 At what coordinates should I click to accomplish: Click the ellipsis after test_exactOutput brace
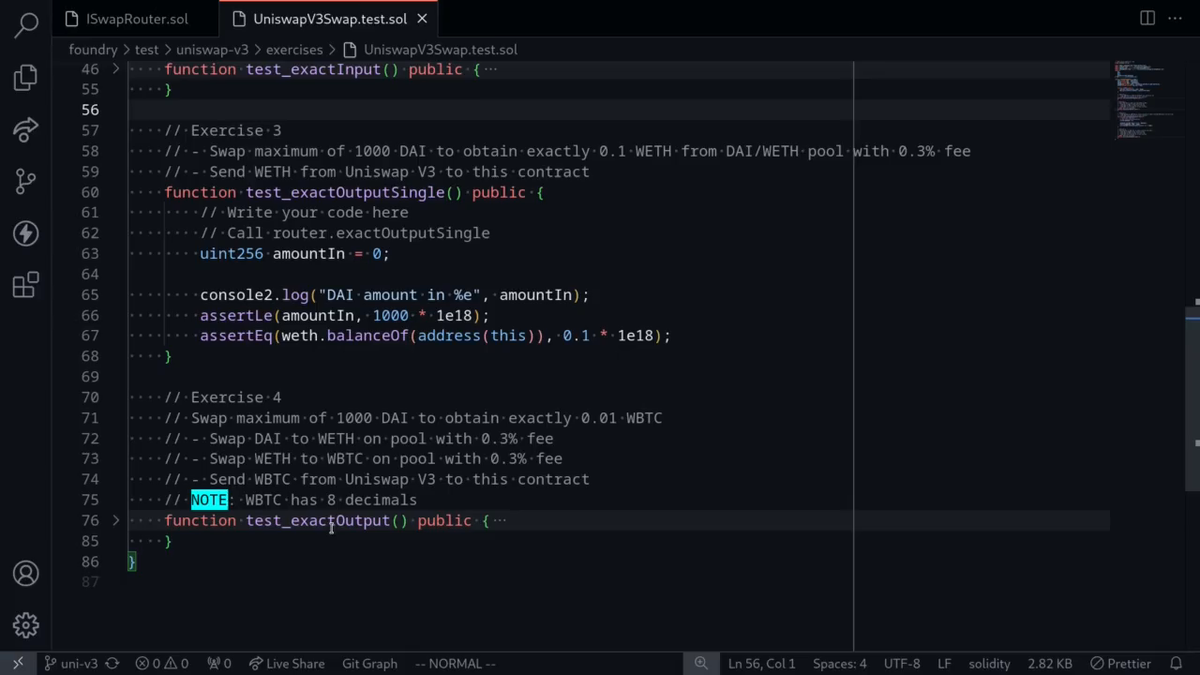[499, 520]
